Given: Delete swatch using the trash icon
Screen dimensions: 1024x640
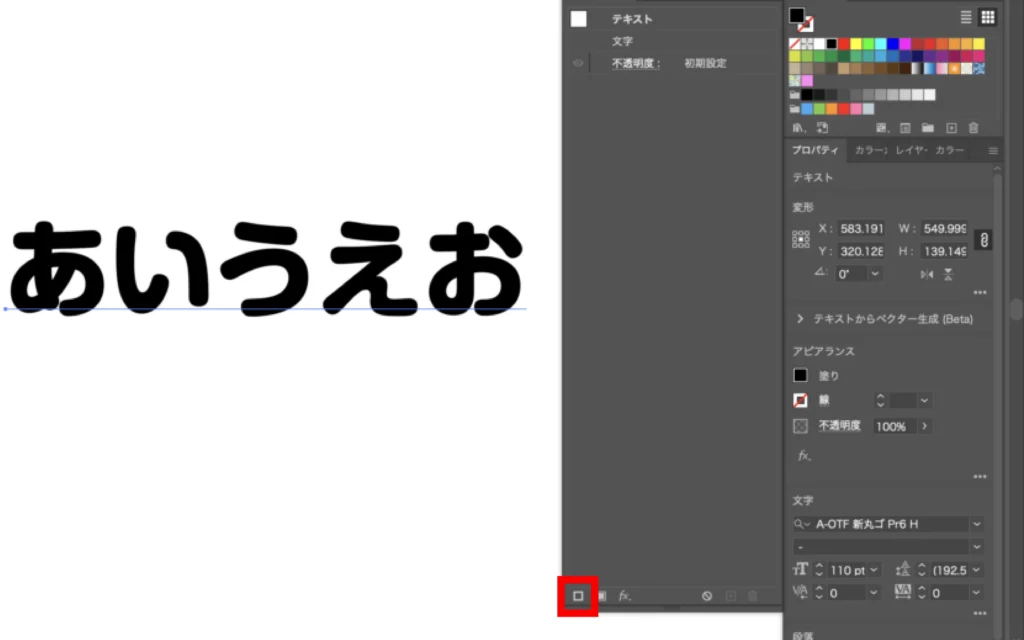Looking at the screenshot, I should point(973,128).
